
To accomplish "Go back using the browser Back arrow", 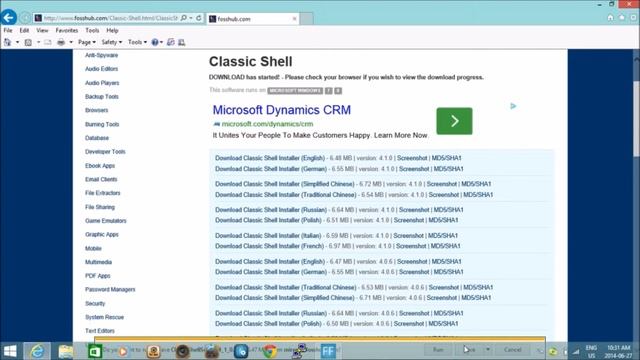I will [x=9, y=18].
